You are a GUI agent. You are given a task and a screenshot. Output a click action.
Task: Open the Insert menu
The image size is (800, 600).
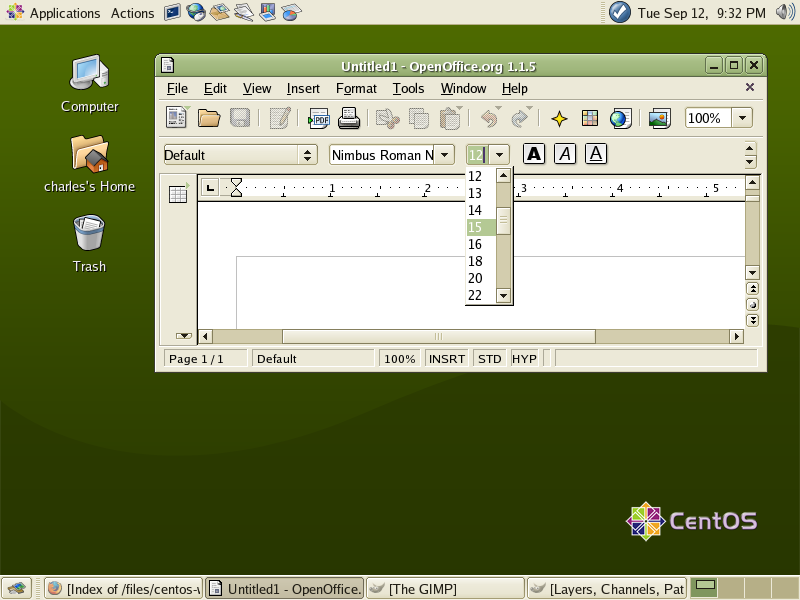pyautogui.click(x=303, y=89)
